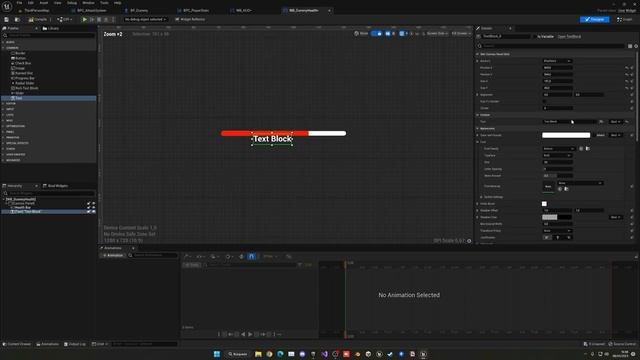Select the Text Block widget on the canvas

(x=272, y=139)
